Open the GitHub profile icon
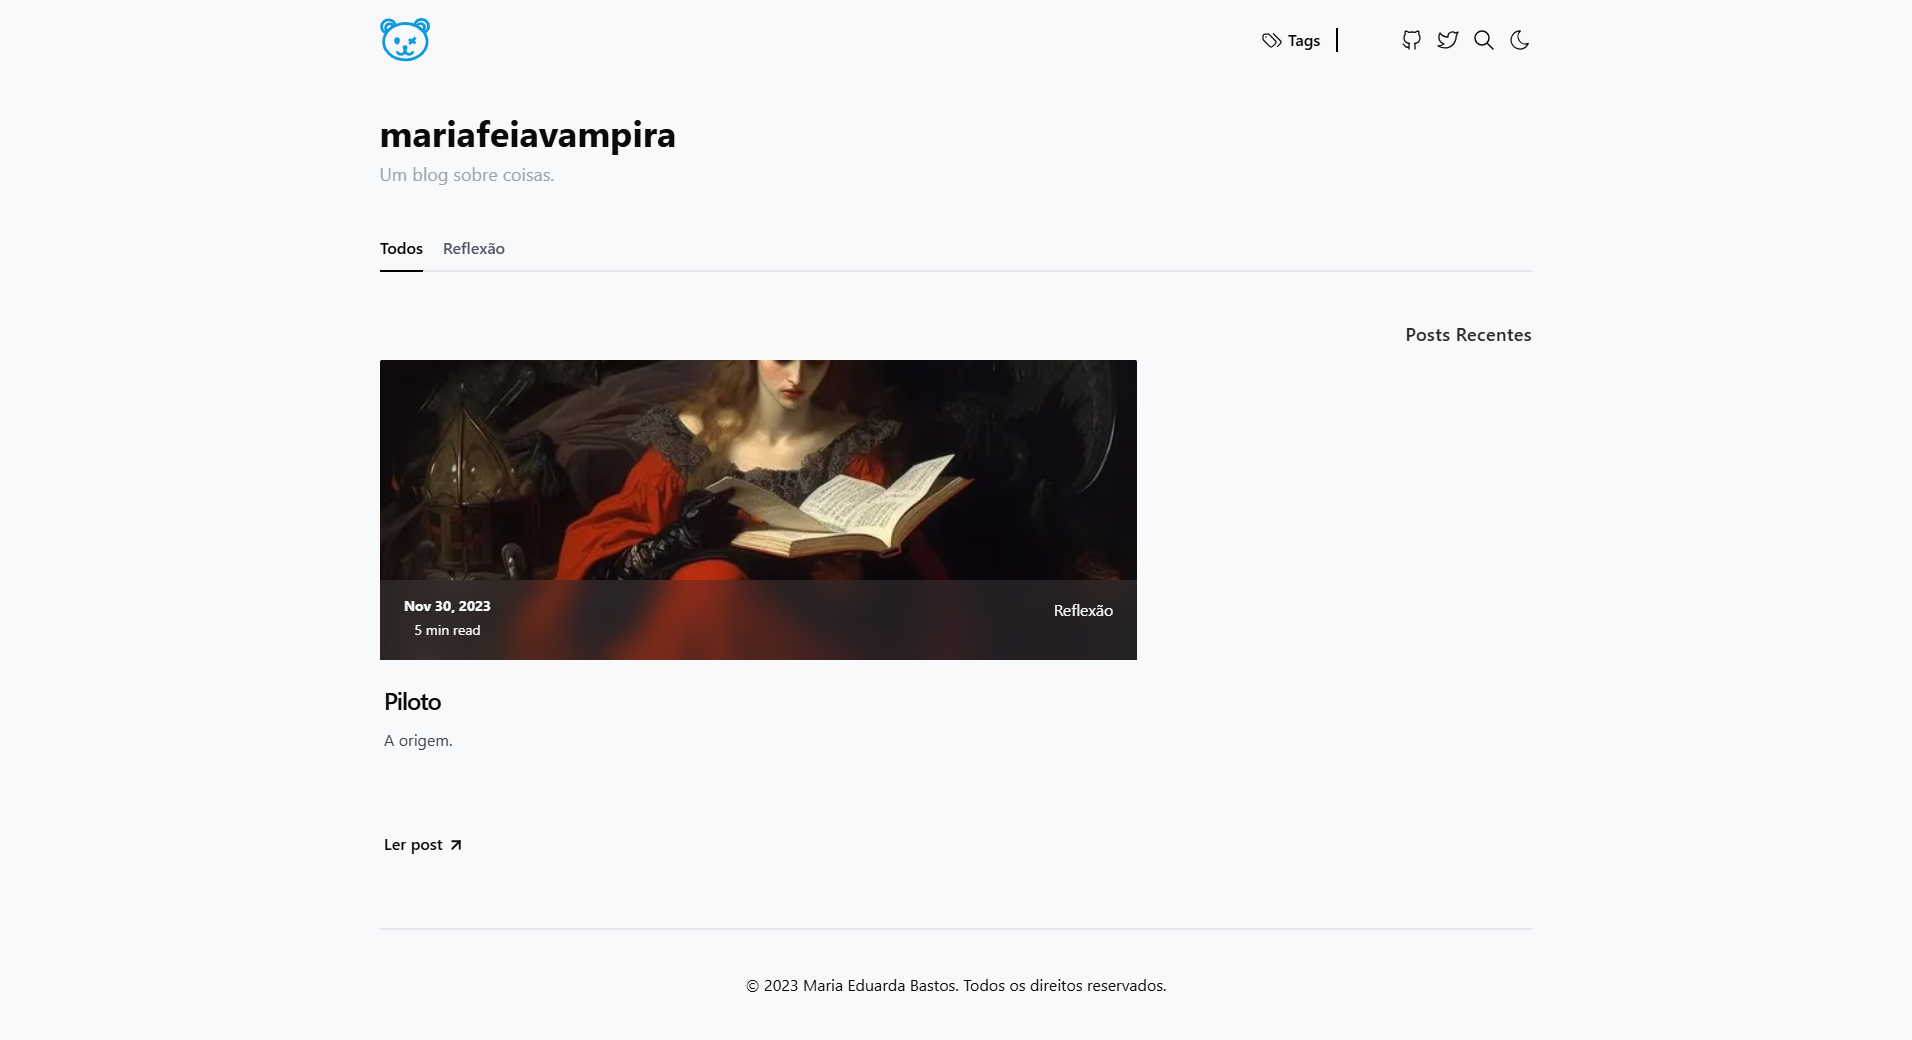This screenshot has width=1912, height=1040. pos(1410,40)
